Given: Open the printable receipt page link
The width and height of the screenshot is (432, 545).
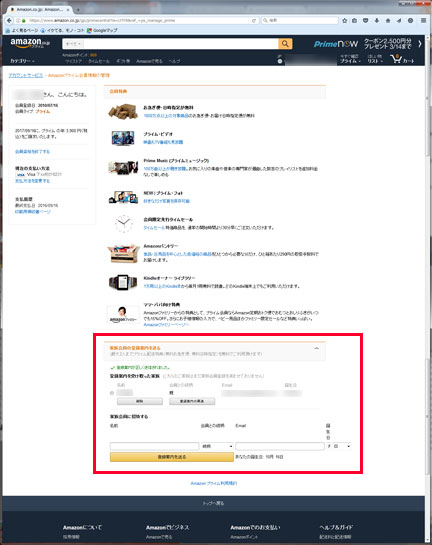Looking at the screenshot, I should [33, 211].
